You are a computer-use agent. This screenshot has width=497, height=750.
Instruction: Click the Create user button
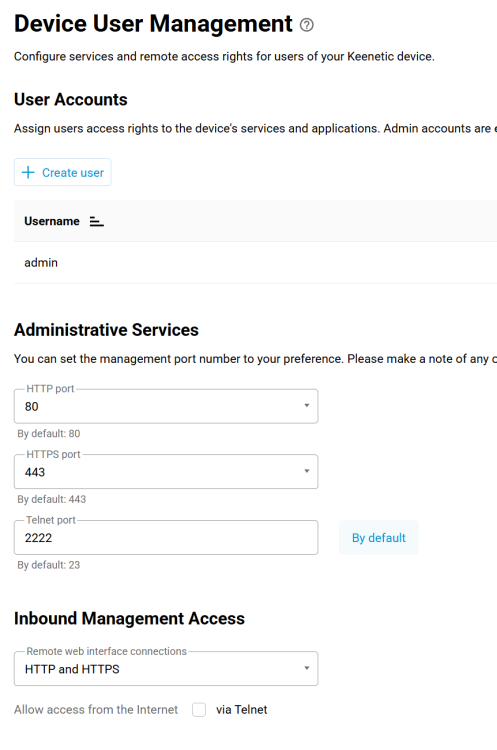coord(63,172)
